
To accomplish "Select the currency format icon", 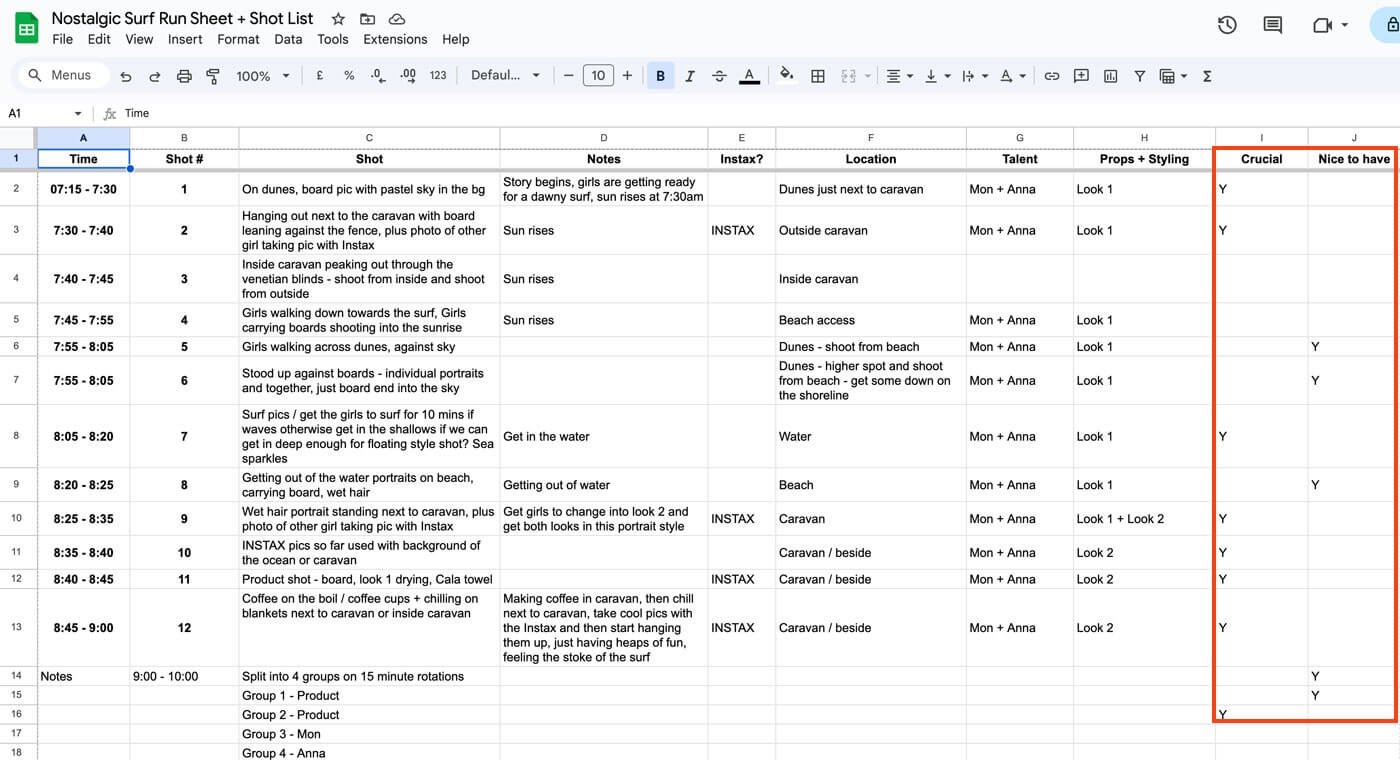I will [x=319, y=75].
